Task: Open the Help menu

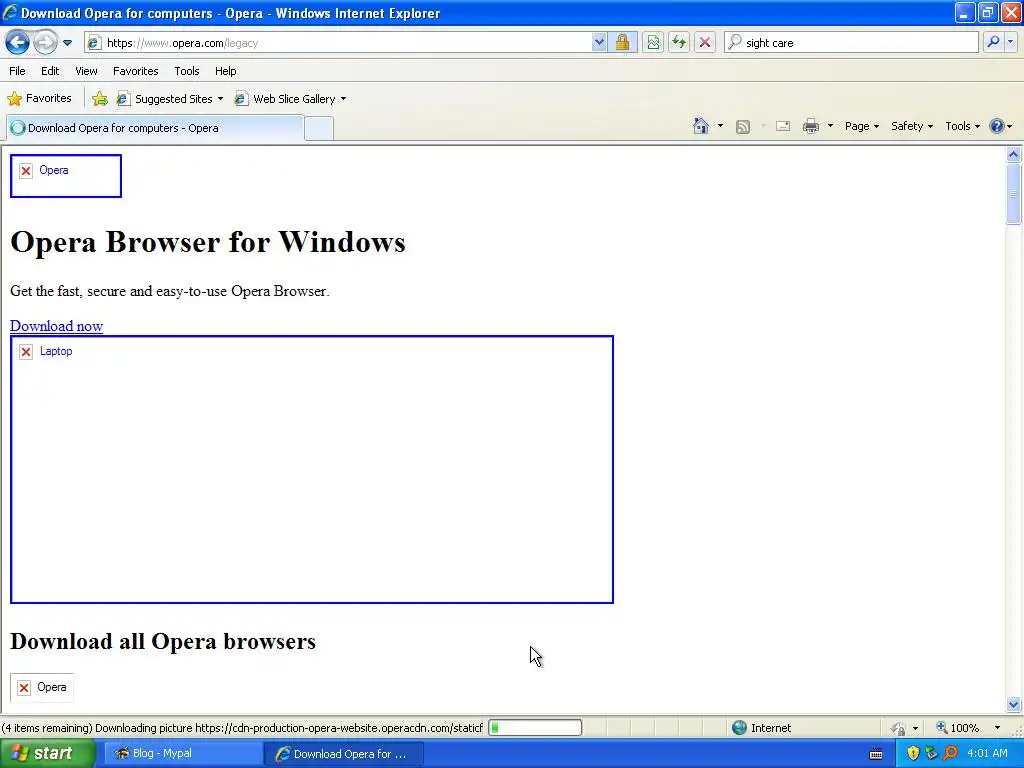Action: tap(225, 71)
